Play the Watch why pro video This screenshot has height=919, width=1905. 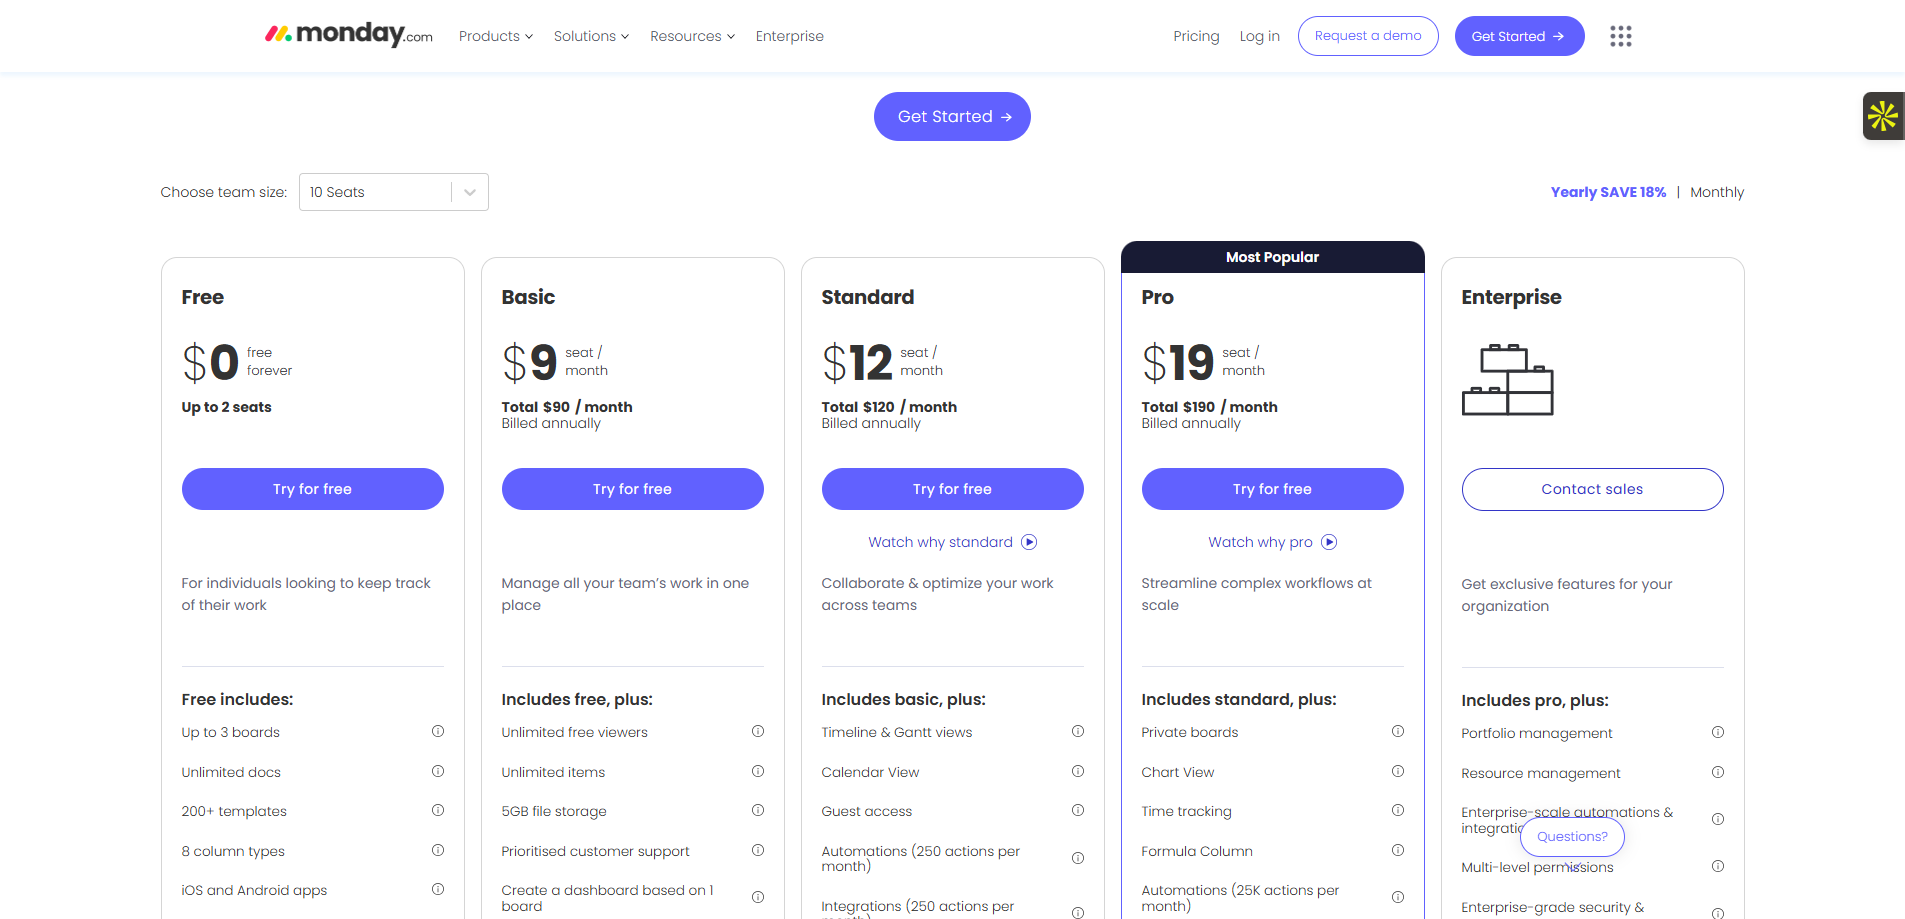[1272, 542]
